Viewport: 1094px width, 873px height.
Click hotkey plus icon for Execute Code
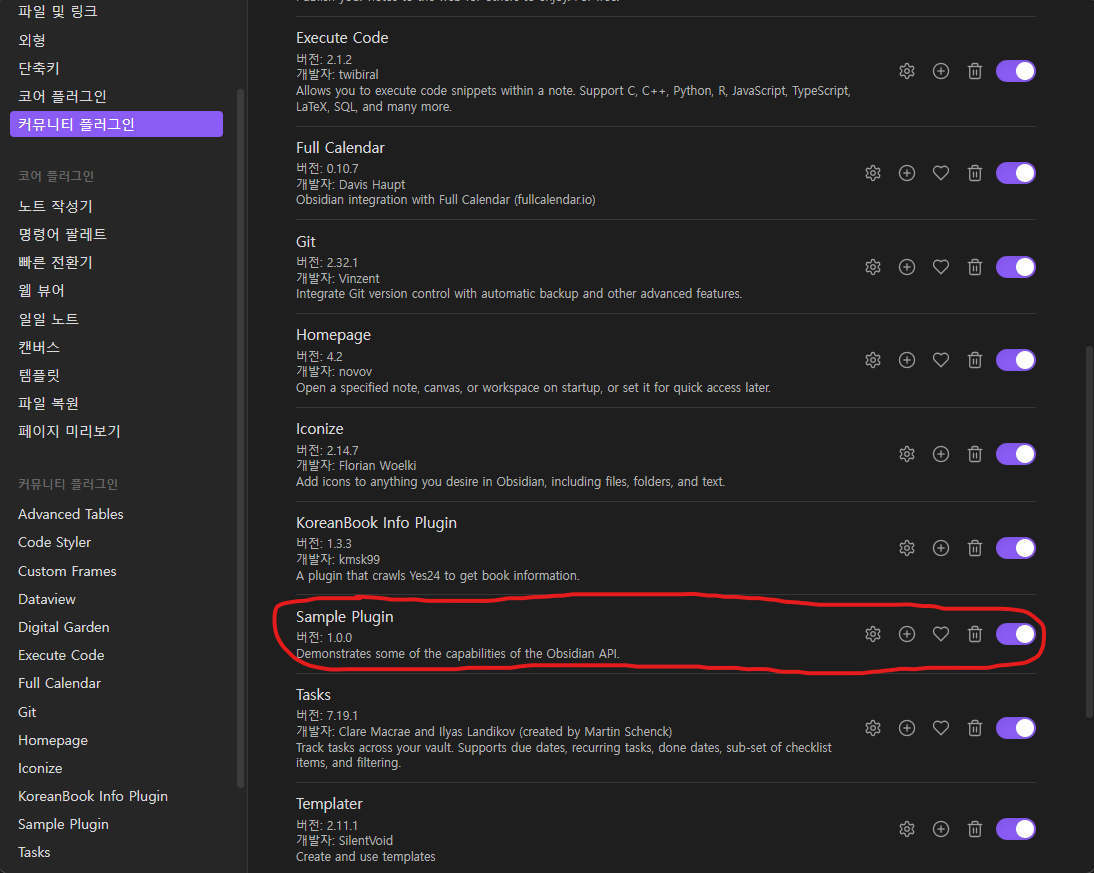click(x=941, y=71)
